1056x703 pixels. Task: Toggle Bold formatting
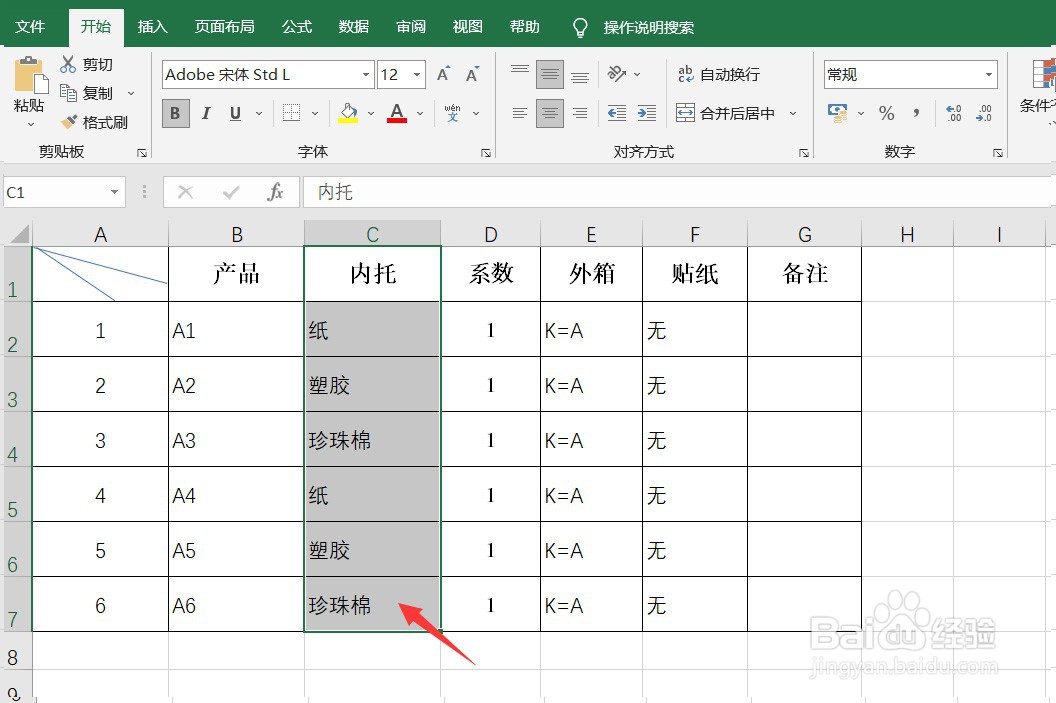(x=175, y=113)
